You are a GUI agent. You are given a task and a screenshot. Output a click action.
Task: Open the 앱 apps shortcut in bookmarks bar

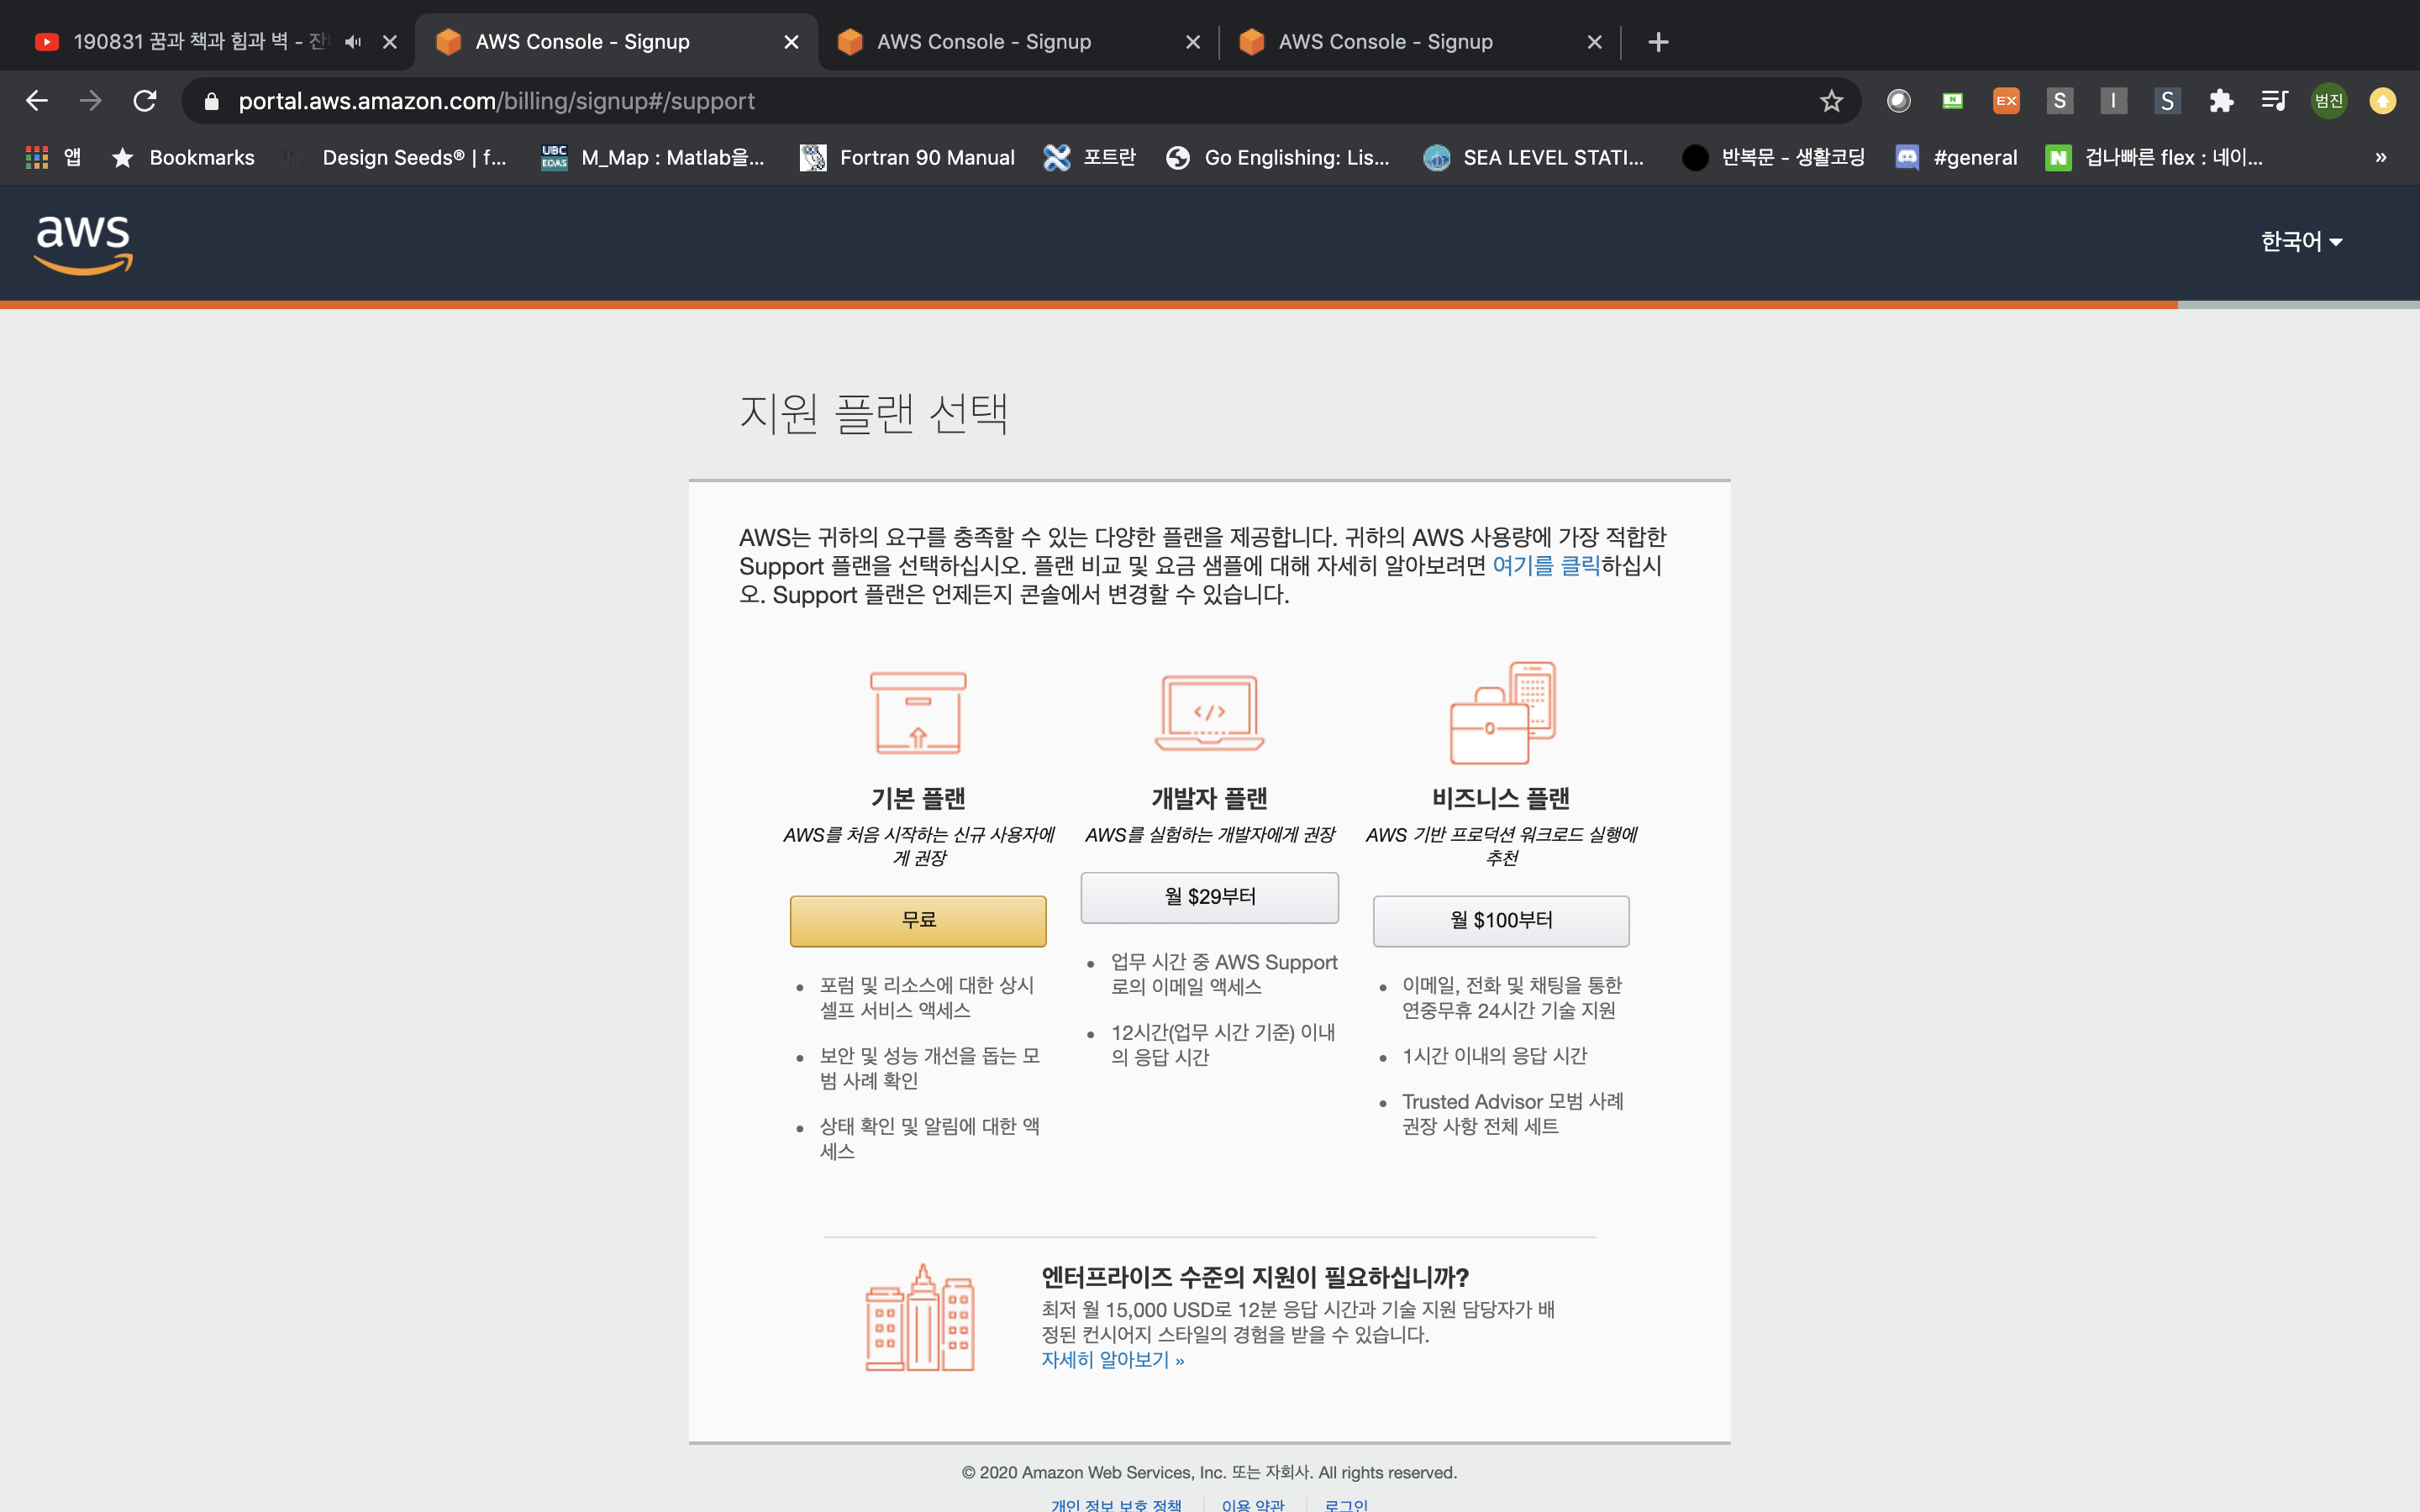(54, 157)
